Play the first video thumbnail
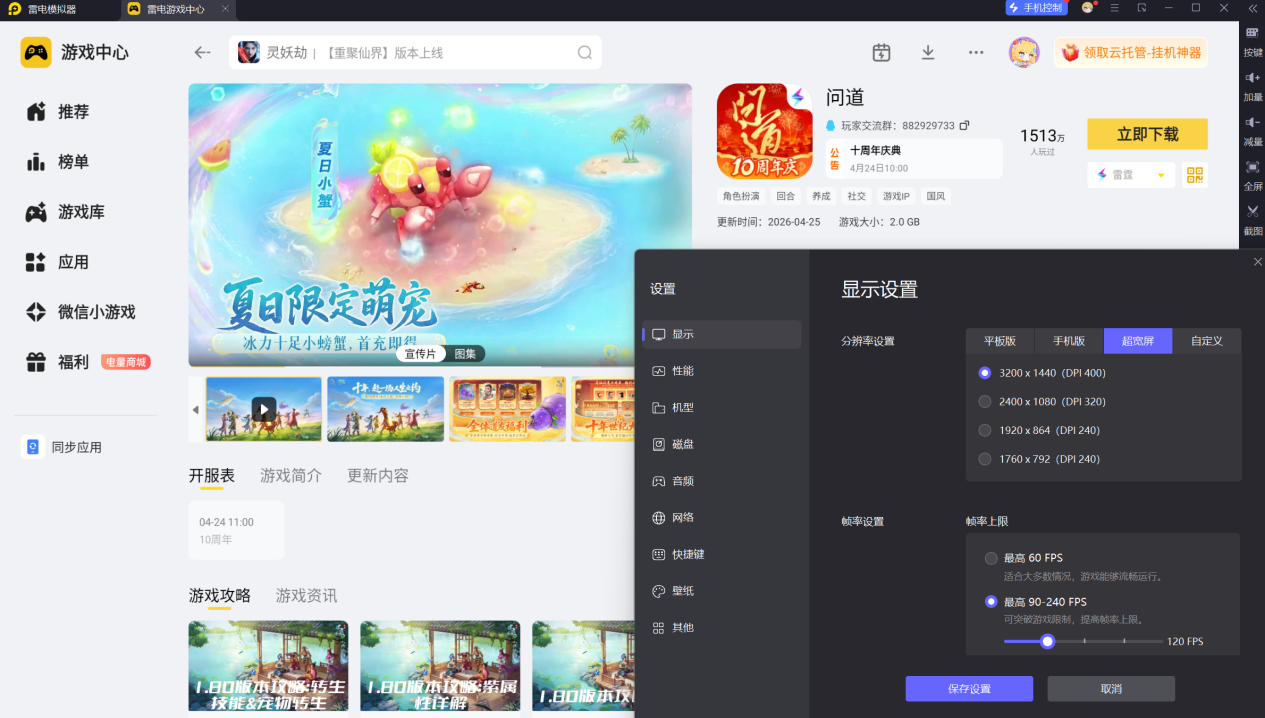Screen dimensions: 1265x718 pyautogui.click(x=264, y=409)
